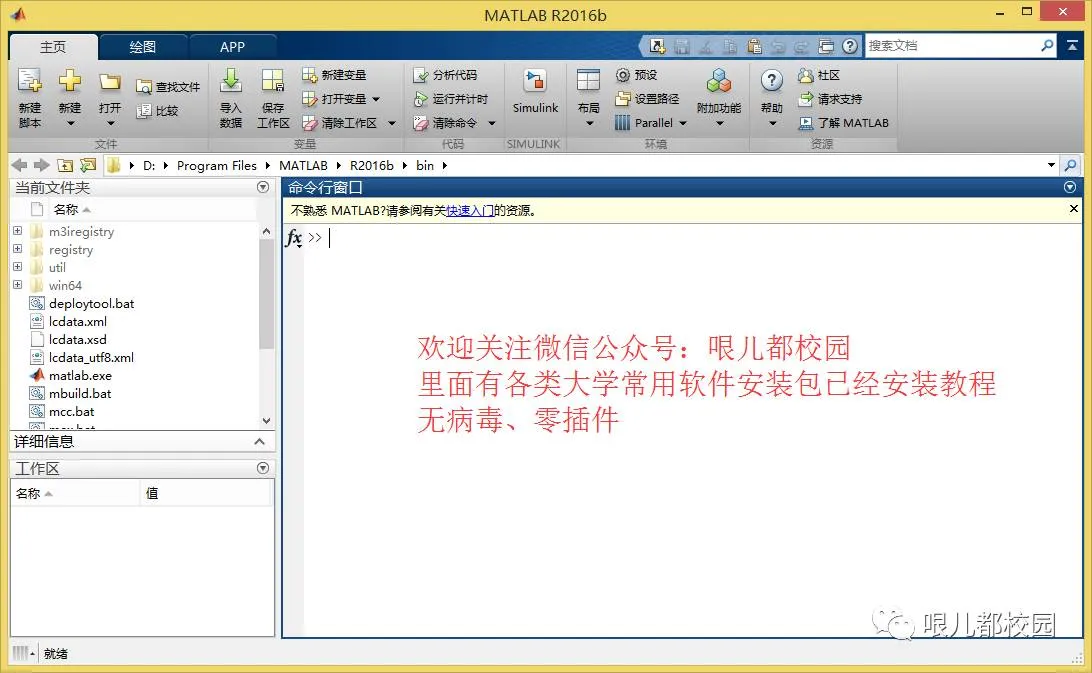1092x673 pixels.
Task: Expand the m3iregistry folder
Action: click(17, 231)
